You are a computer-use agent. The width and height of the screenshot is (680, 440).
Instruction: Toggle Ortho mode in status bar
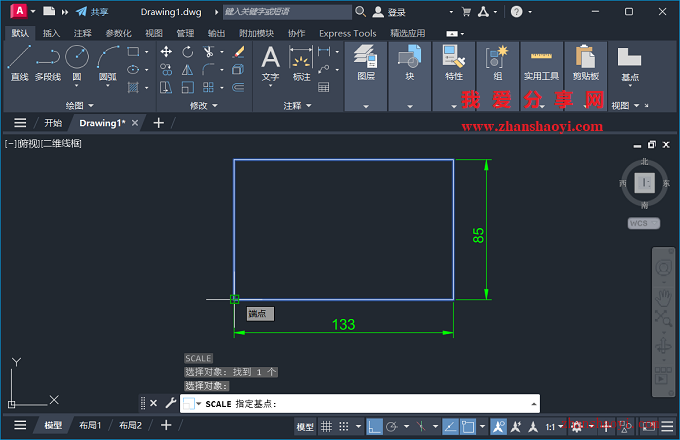[374, 427]
